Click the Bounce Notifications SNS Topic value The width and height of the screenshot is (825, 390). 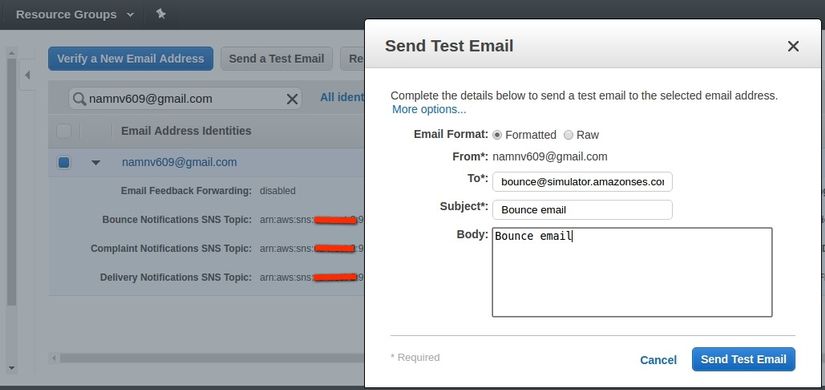311,220
